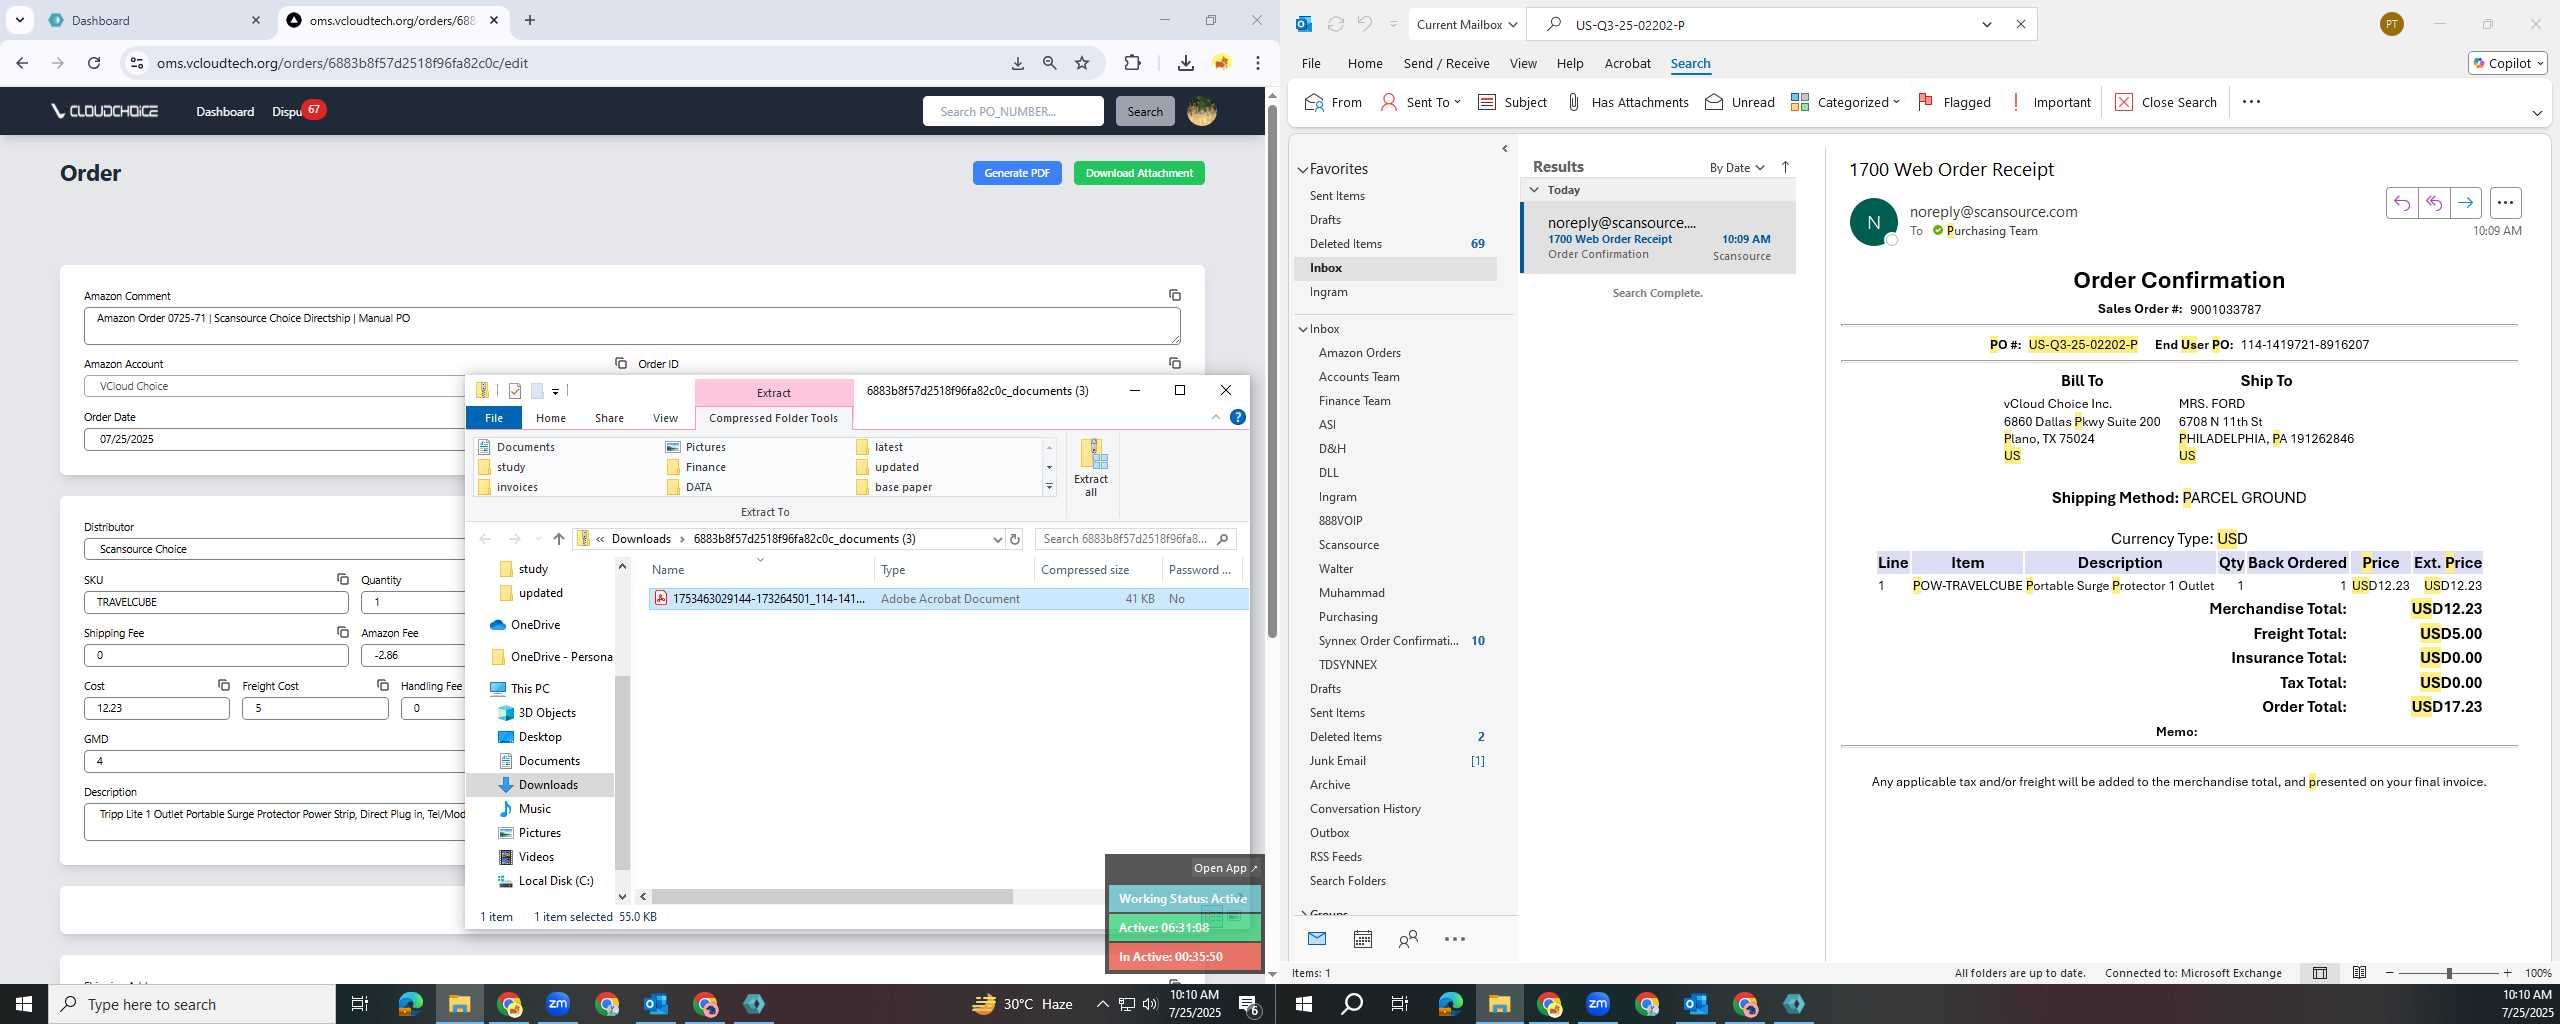Switch to the Dashboard browser tab

[155, 20]
